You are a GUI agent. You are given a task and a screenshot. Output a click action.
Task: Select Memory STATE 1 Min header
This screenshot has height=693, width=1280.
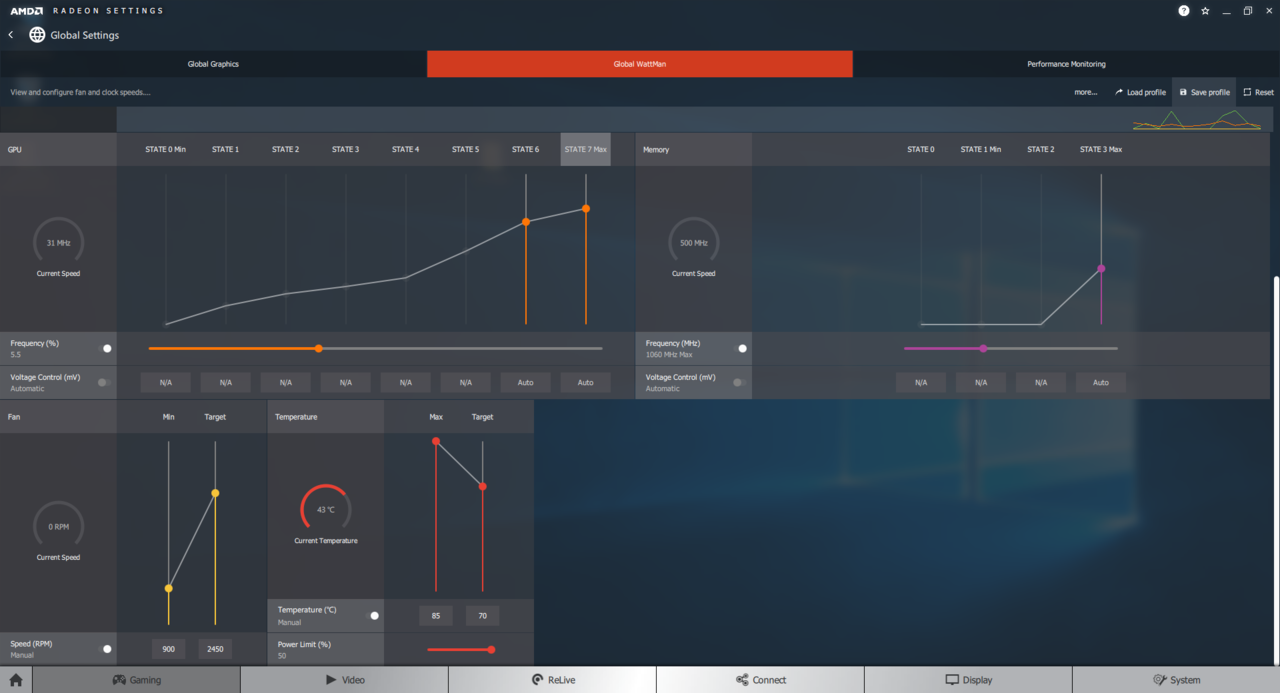pos(981,149)
